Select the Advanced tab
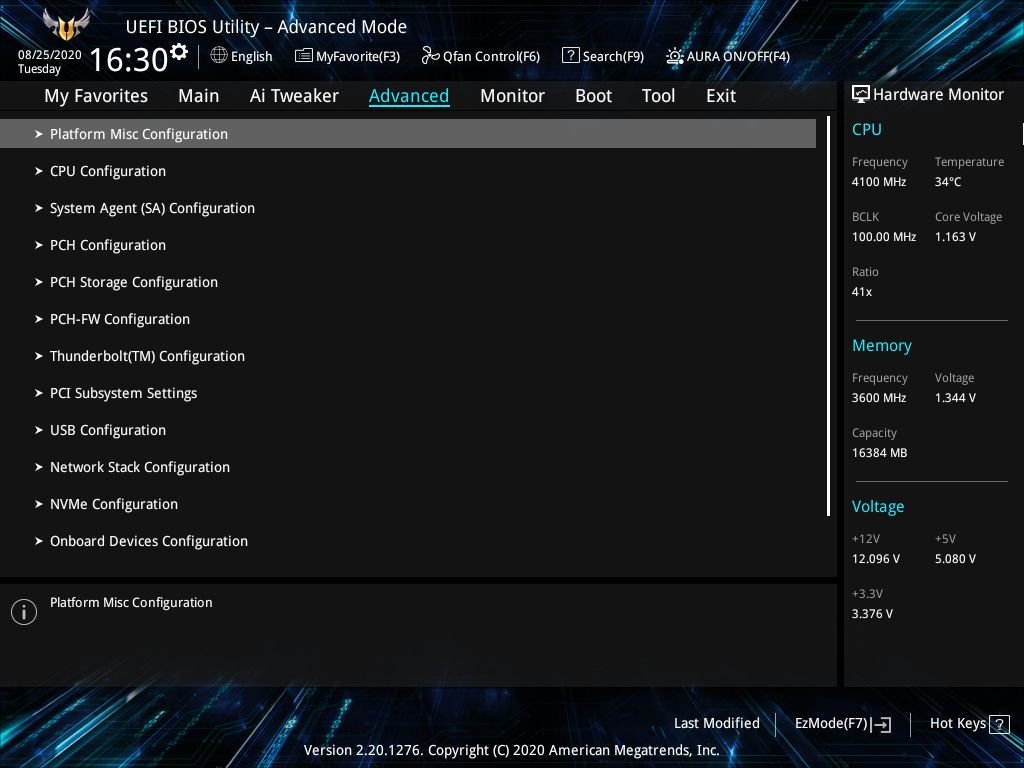 [409, 96]
